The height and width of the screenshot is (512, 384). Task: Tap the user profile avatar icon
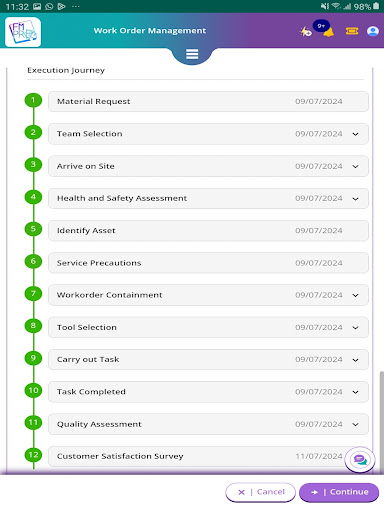[x=373, y=31]
